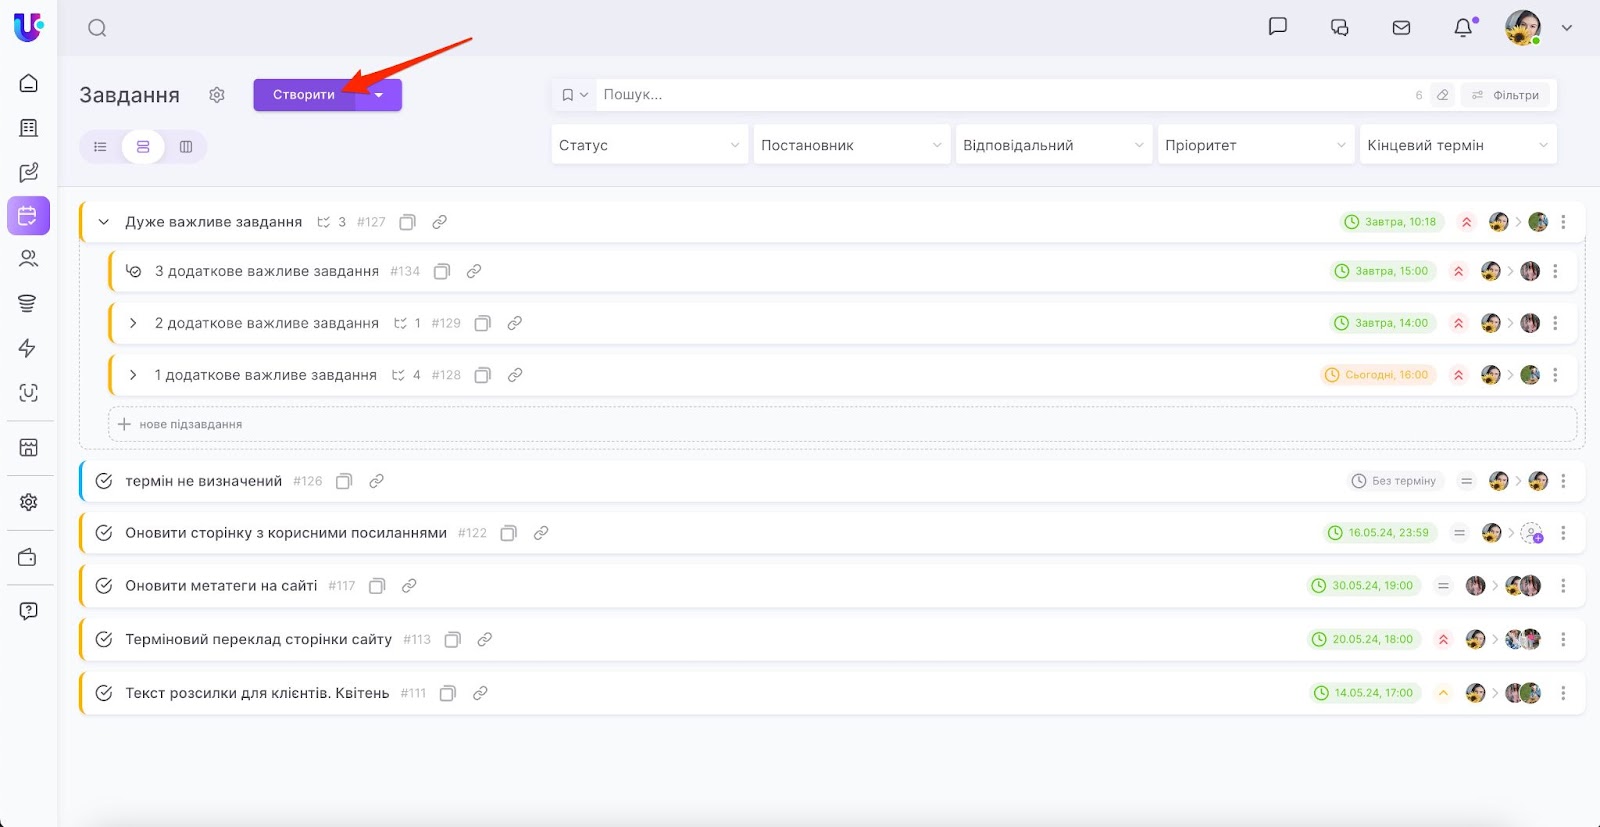
Task: Collapse 'Дуже важливе завдання' task
Action: [103, 222]
